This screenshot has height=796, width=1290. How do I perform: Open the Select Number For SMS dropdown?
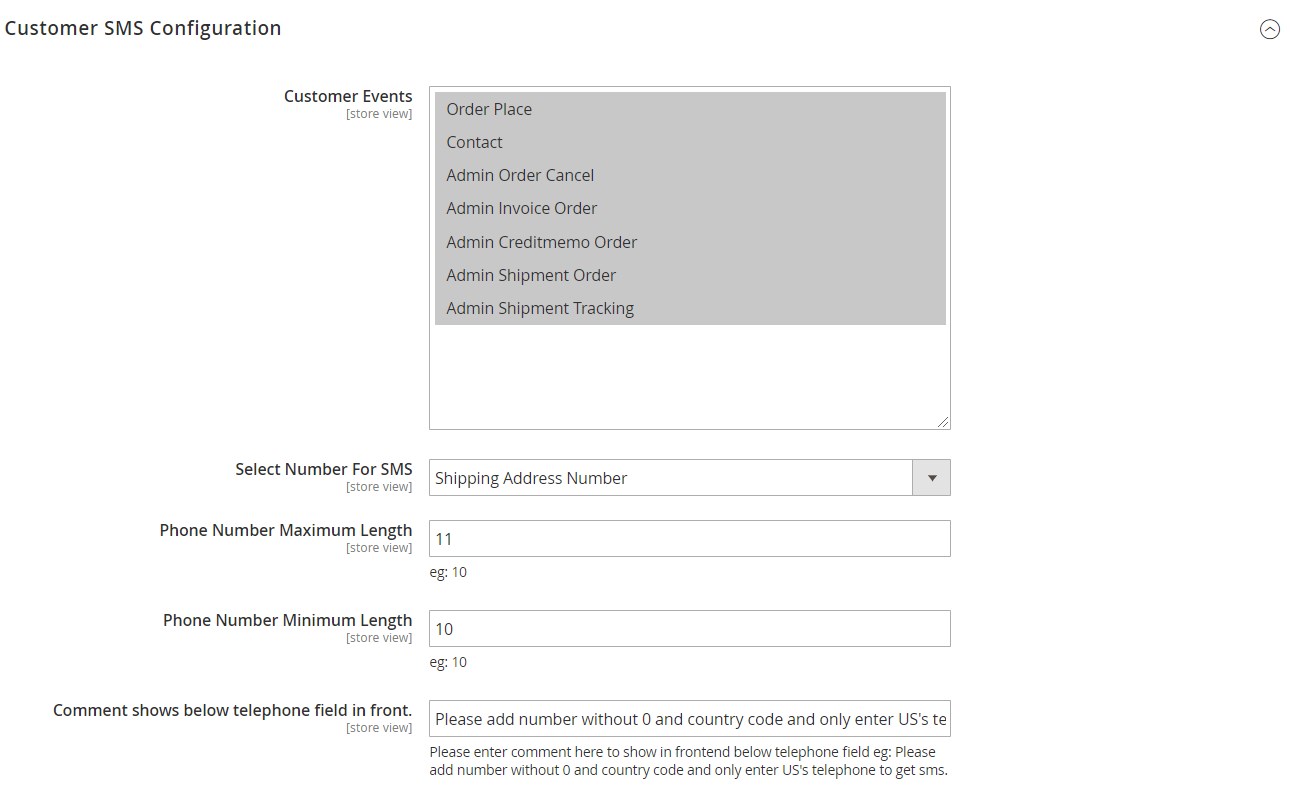(x=671, y=478)
